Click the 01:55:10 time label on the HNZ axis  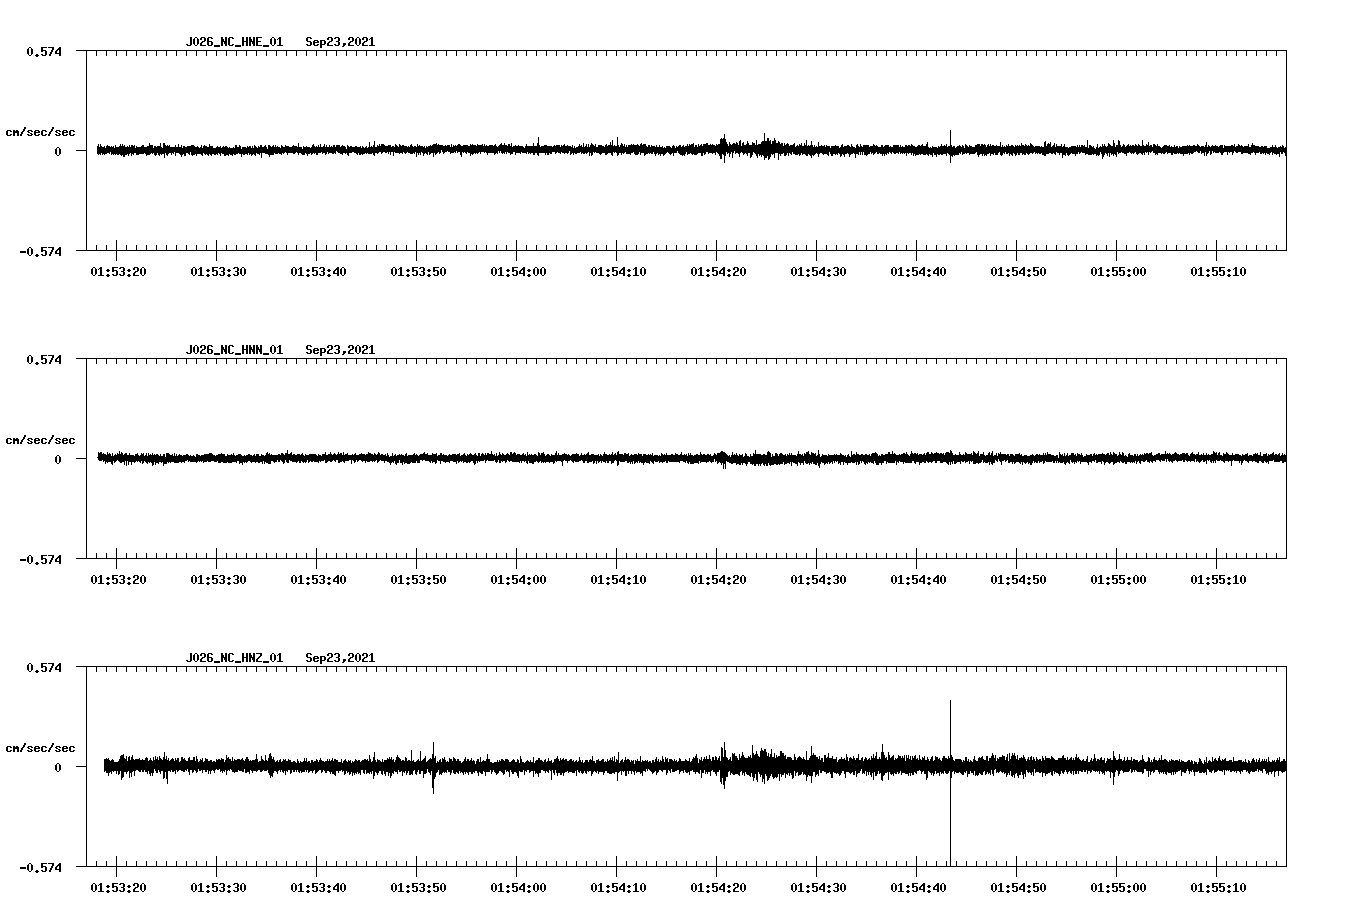pyautogui.click(x=1218, y=888)
